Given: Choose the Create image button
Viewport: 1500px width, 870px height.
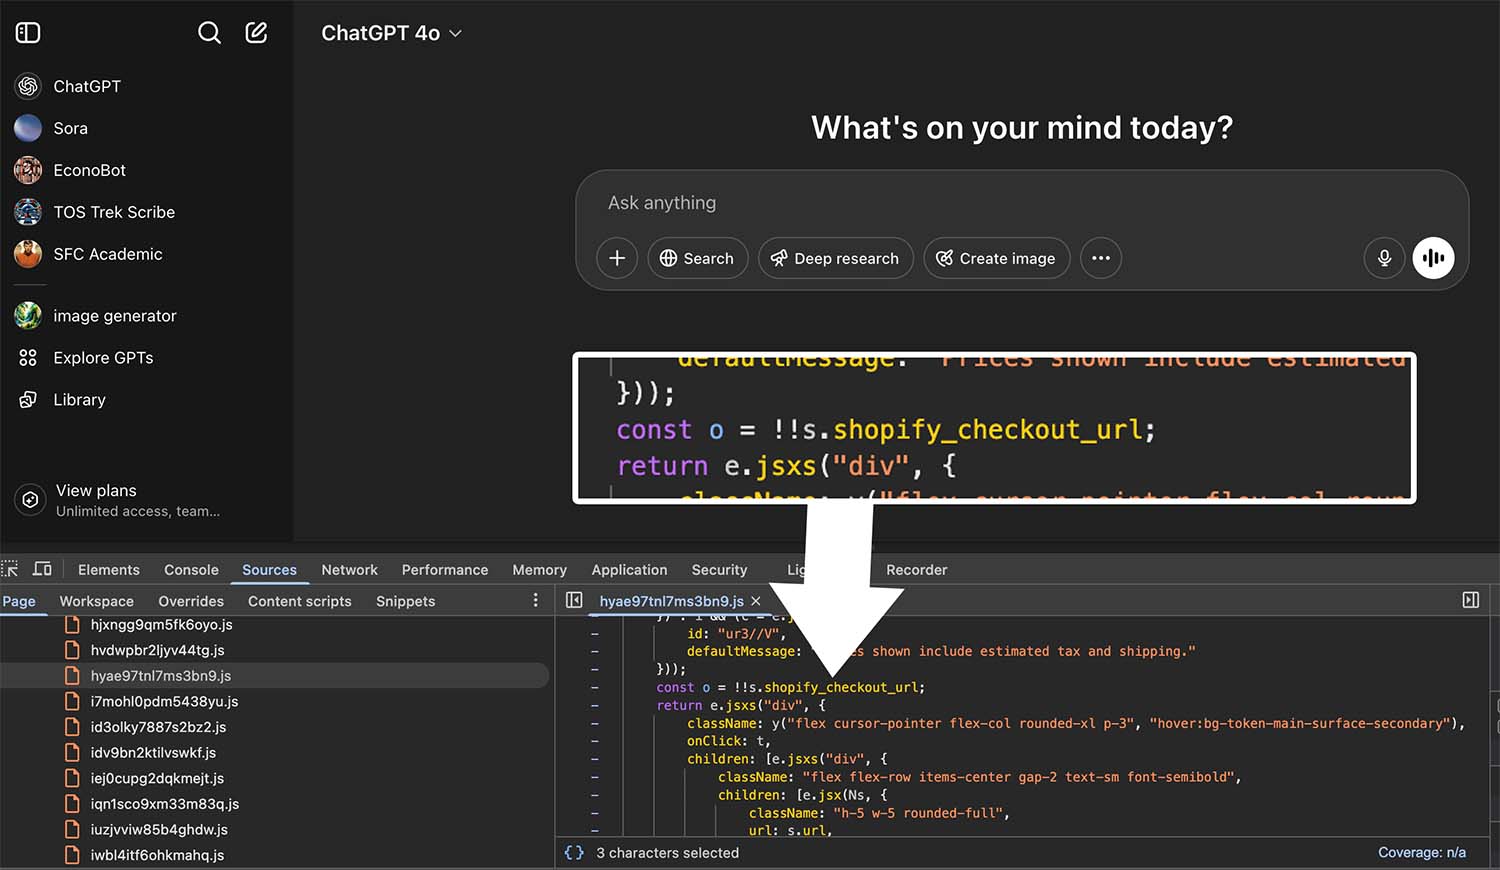Looking at the screenshot, I should tap(996, 258).
